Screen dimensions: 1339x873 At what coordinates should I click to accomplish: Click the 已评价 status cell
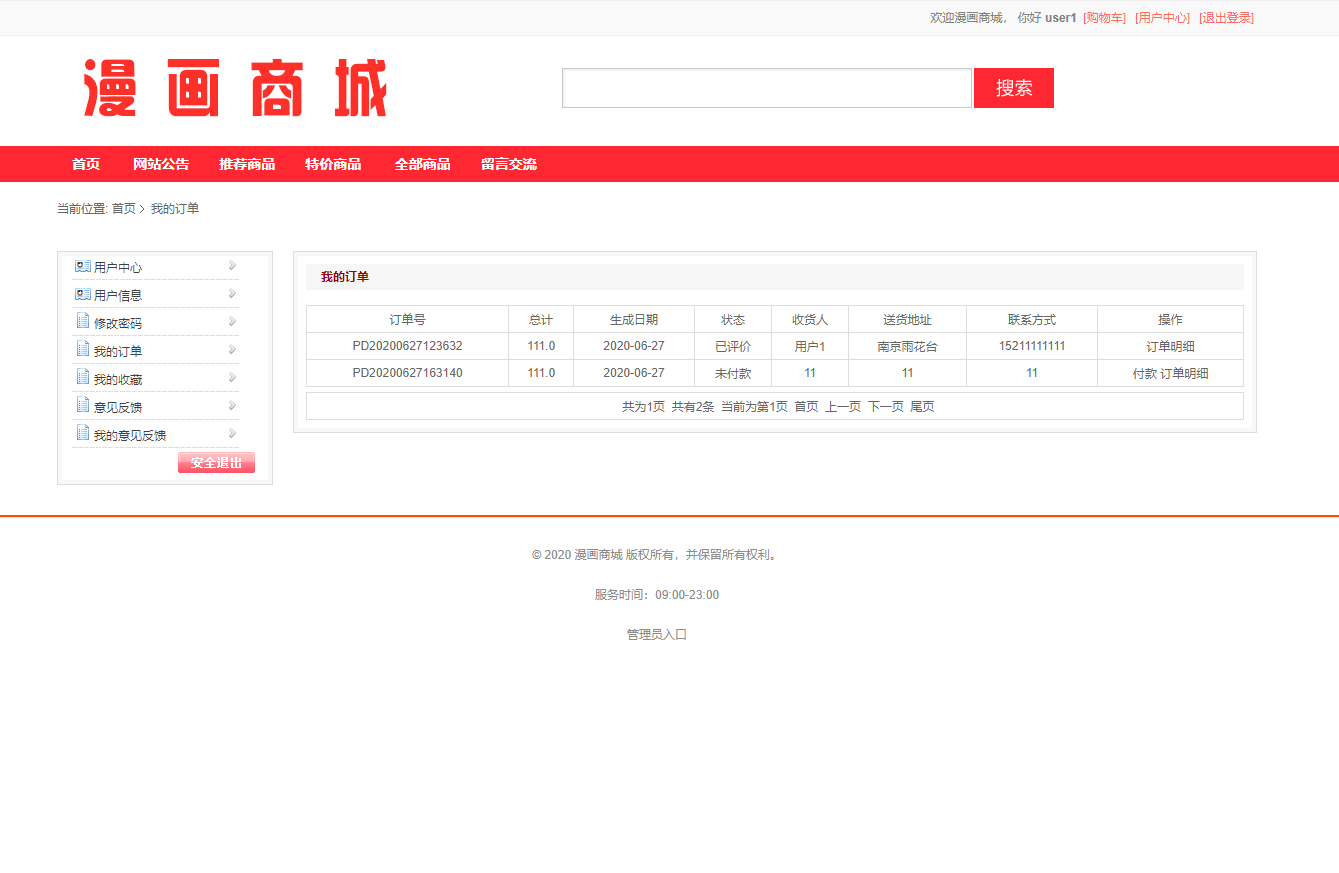click(733, 346)
